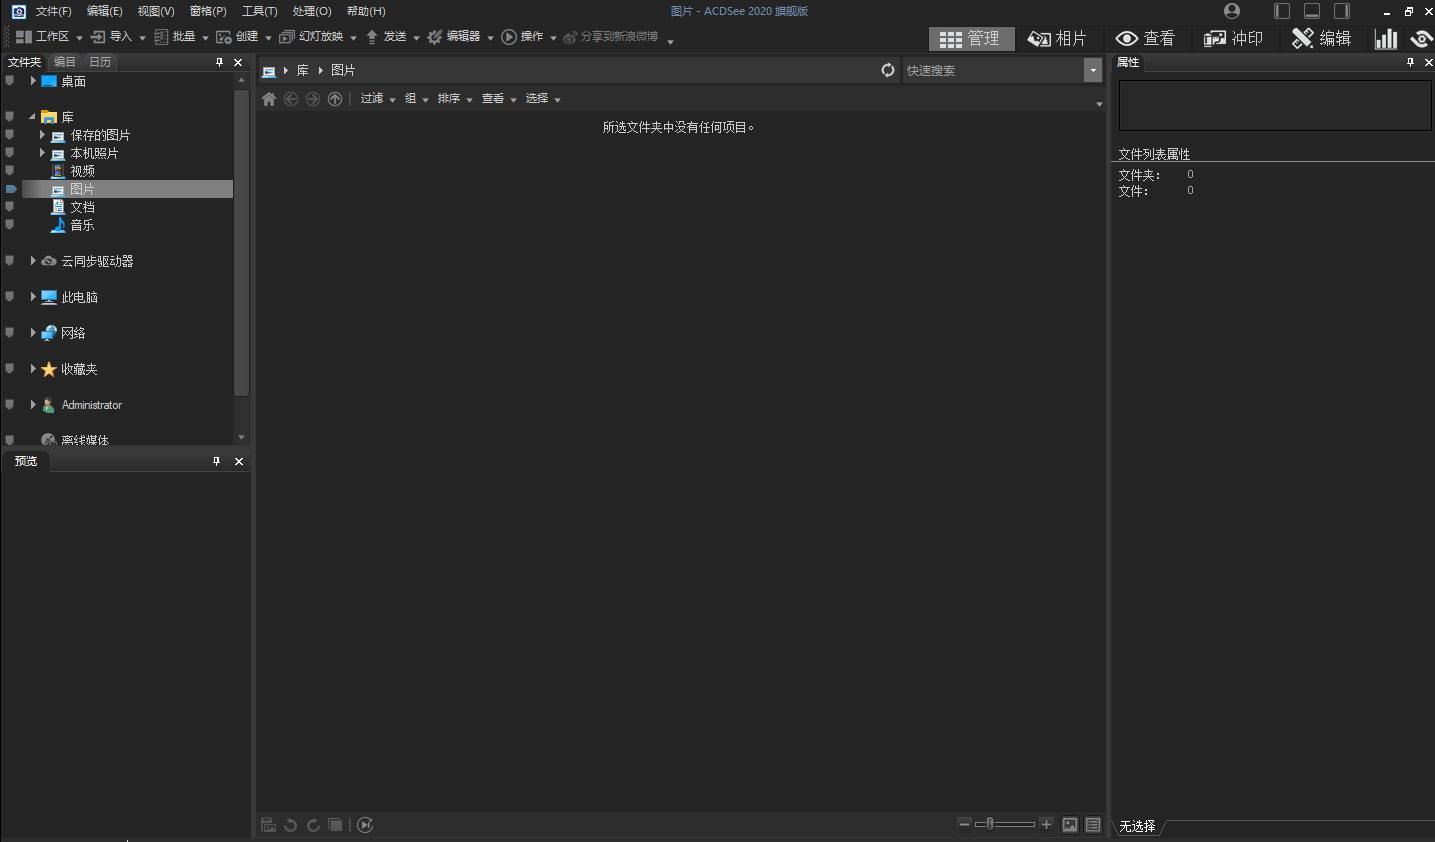Click the rotate left icon in bottom toolbar
Screen dimensions: 1435x842
click(290, 825)
